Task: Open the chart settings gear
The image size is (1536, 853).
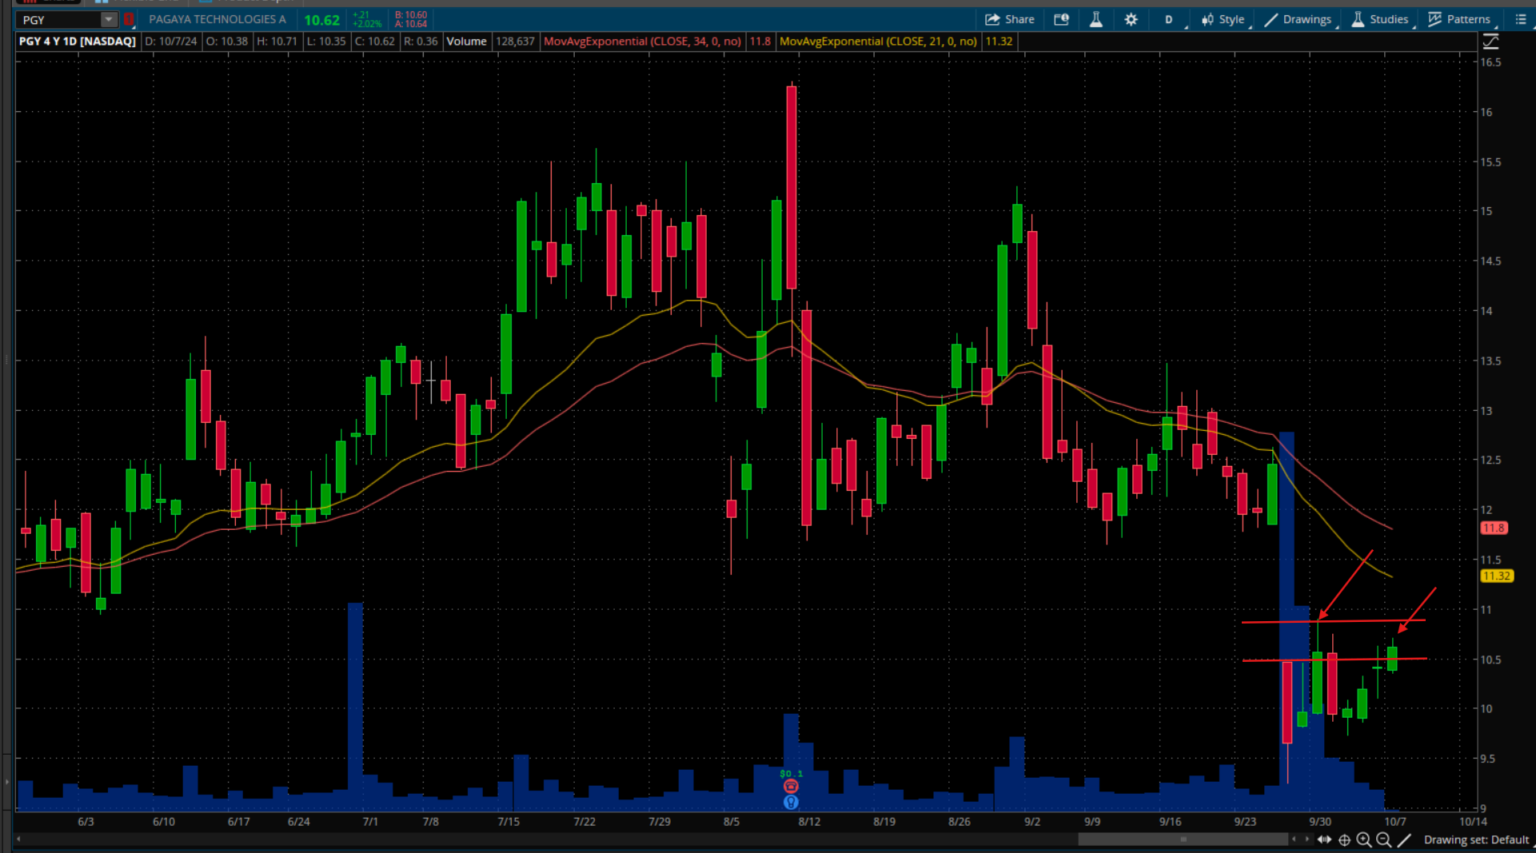Action: tap(1131, 19)
